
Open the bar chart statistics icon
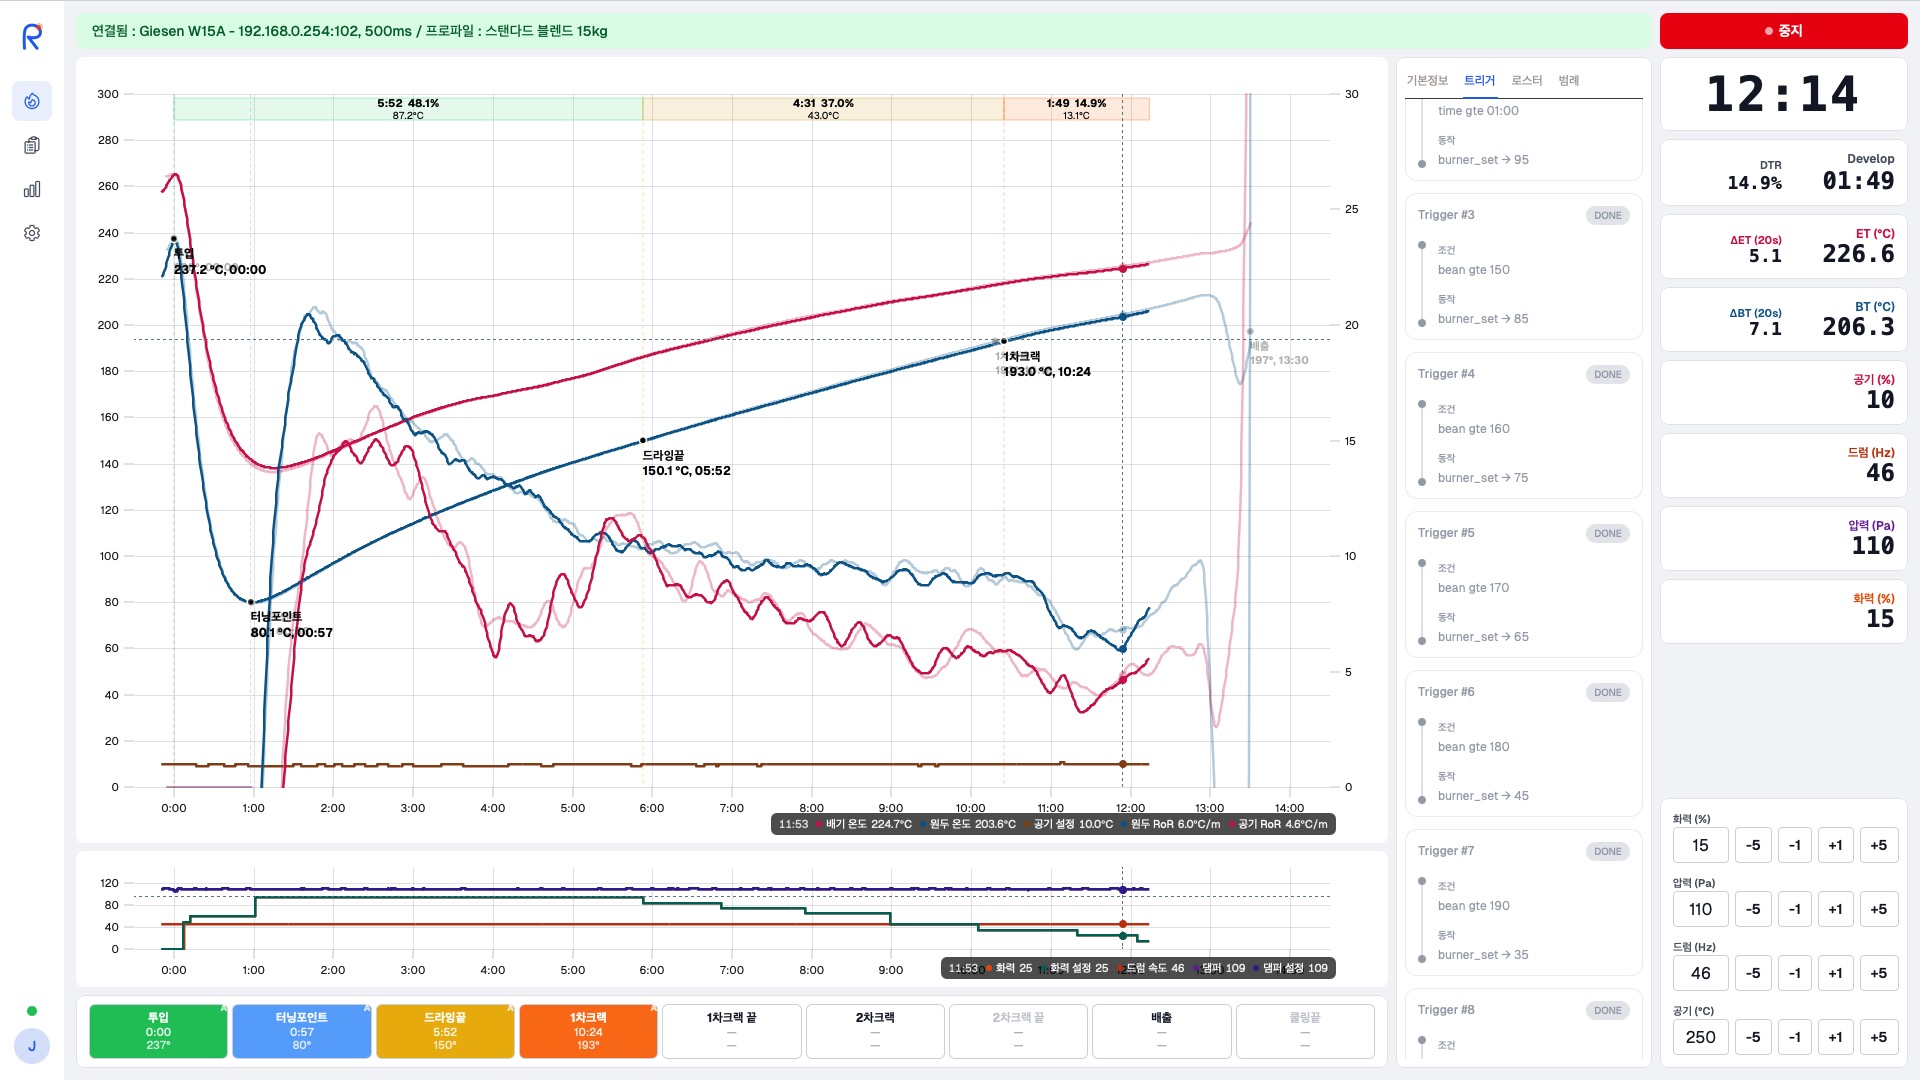coord(32,189)
